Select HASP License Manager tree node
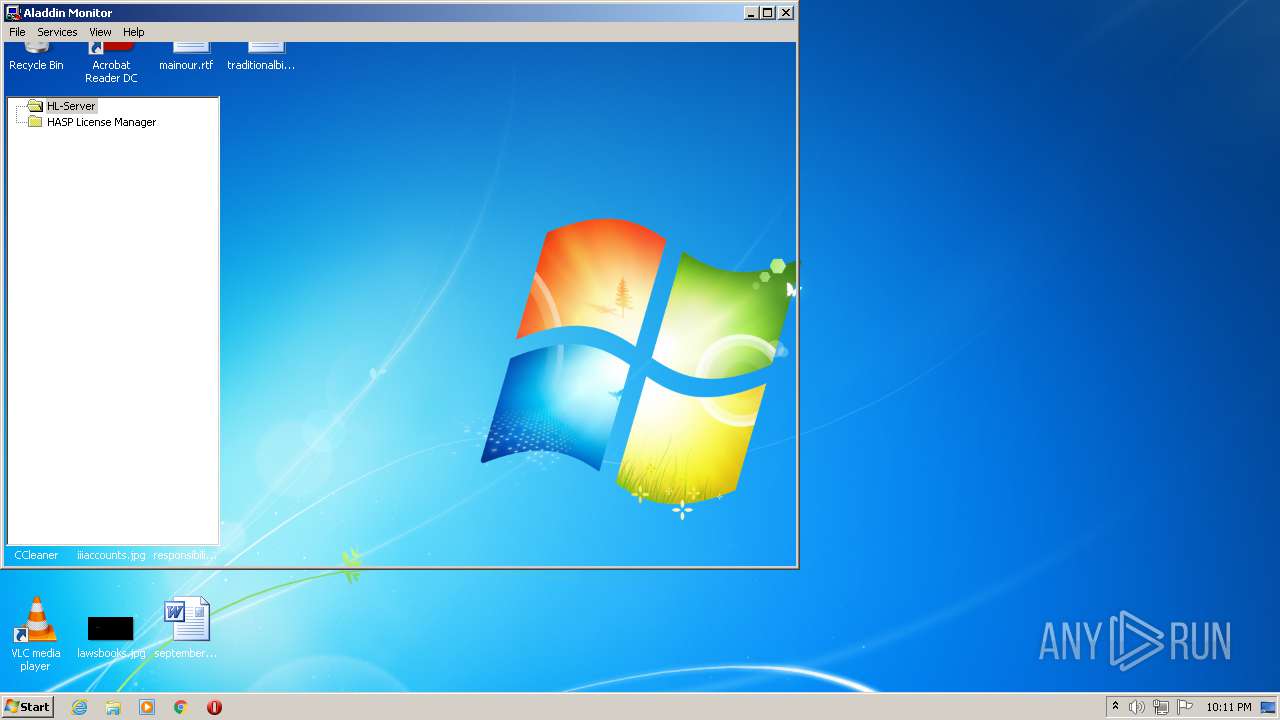Screen dimensions: 1280x720 pos(101,122)
